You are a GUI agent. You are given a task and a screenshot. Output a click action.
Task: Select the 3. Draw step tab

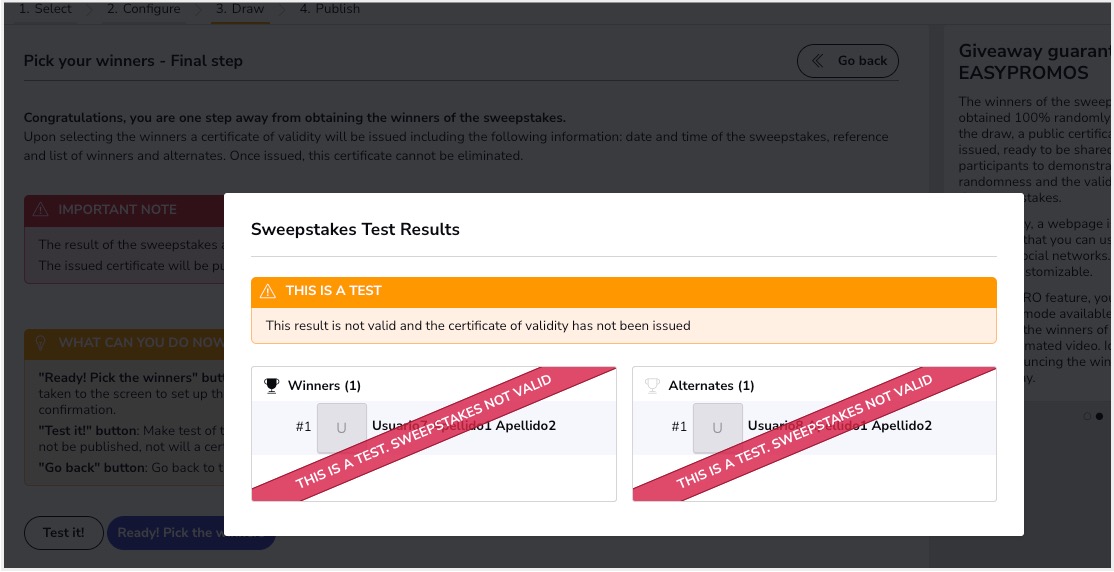tap(240, 10)
